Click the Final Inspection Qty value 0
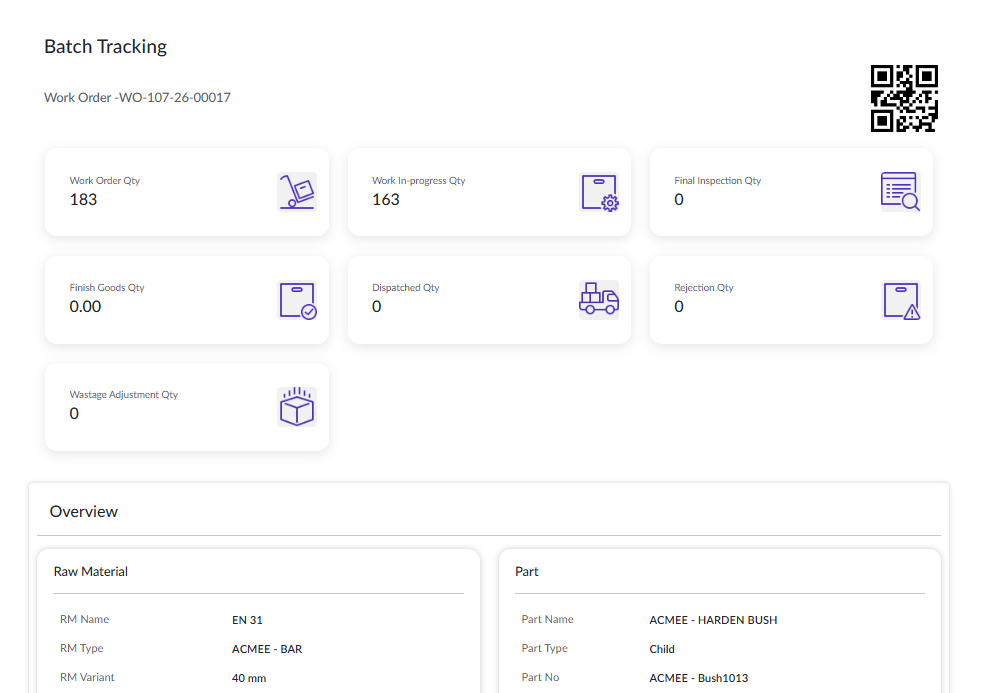This screenshot has width=990, height=693. click(x=679, y=199)
